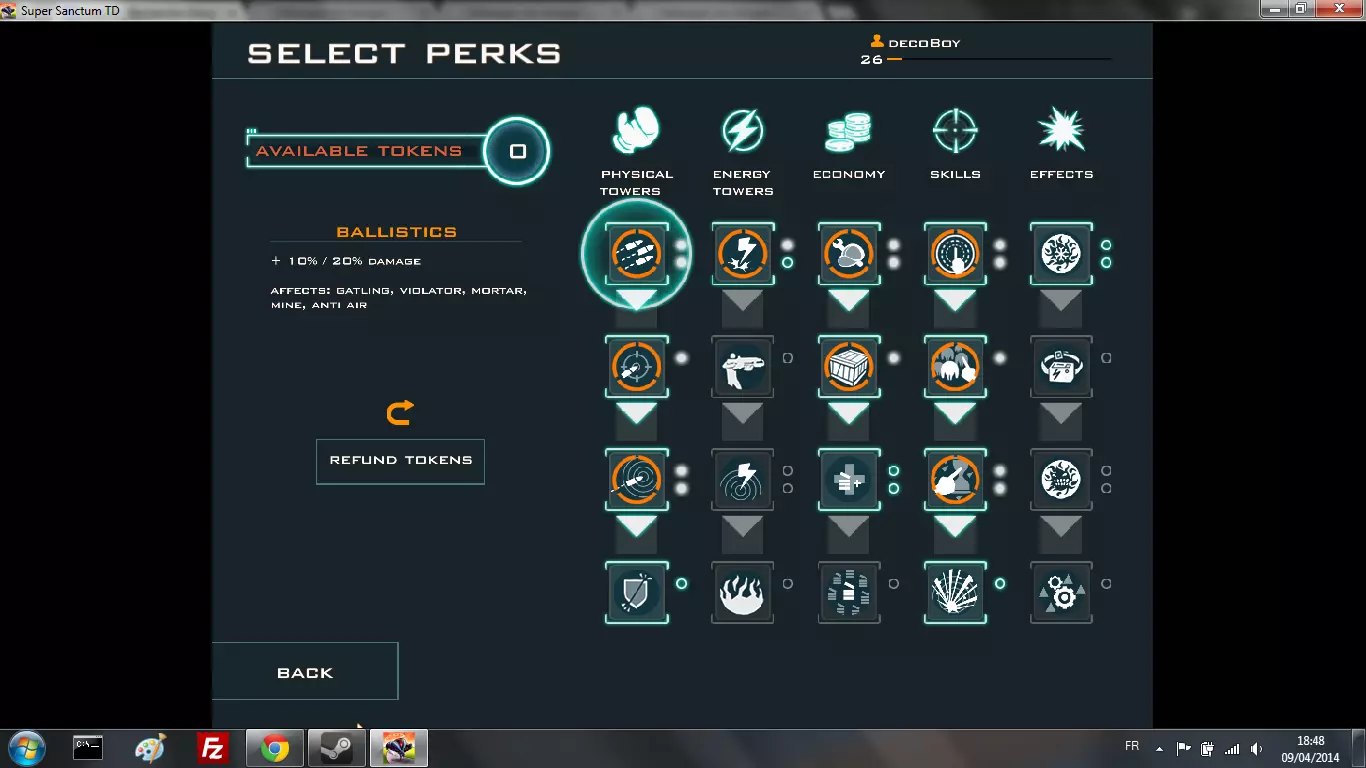
Task: Select the Ballistics perk icon with three bullets
Action: tap(636, 254)
